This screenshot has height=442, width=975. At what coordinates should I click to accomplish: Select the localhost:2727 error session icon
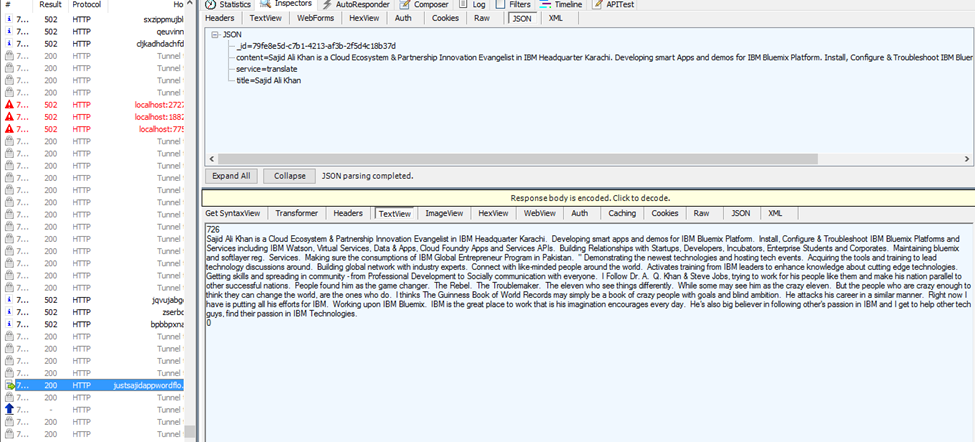click(9, 104)
